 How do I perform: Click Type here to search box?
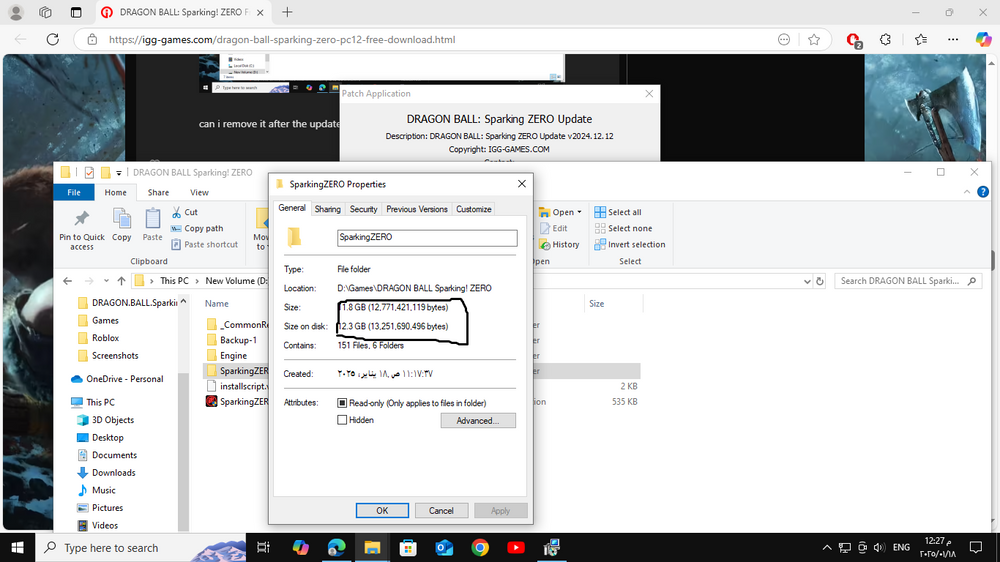pos(140,547)
